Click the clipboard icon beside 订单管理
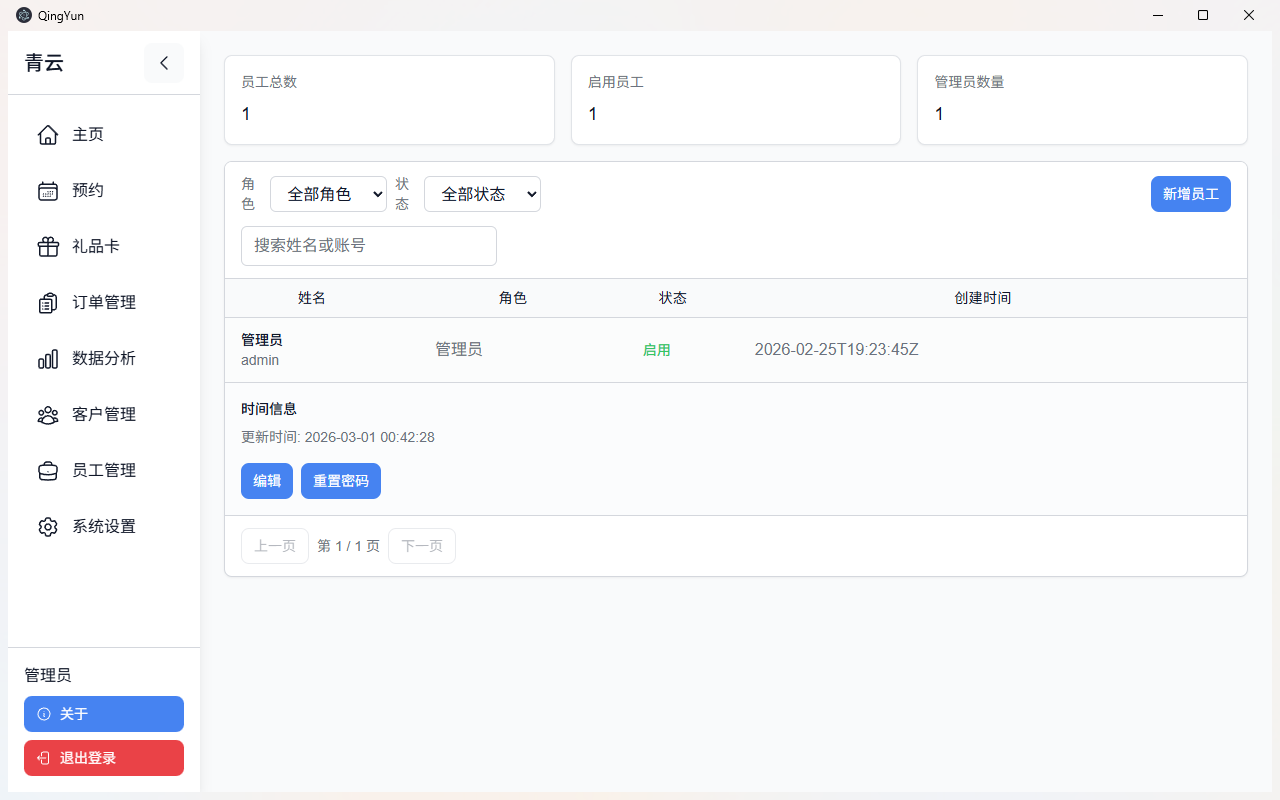The width and height of the screenshot is (1280, 800). (48, 303)
